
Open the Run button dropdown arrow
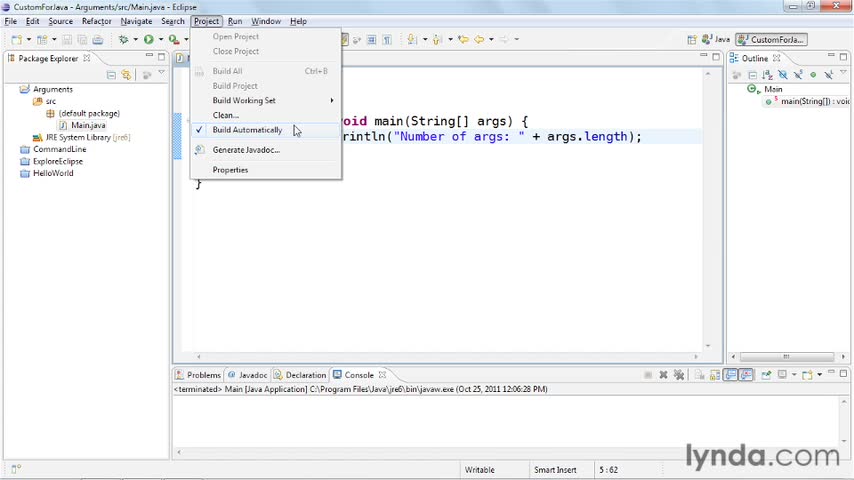point(160,40)
